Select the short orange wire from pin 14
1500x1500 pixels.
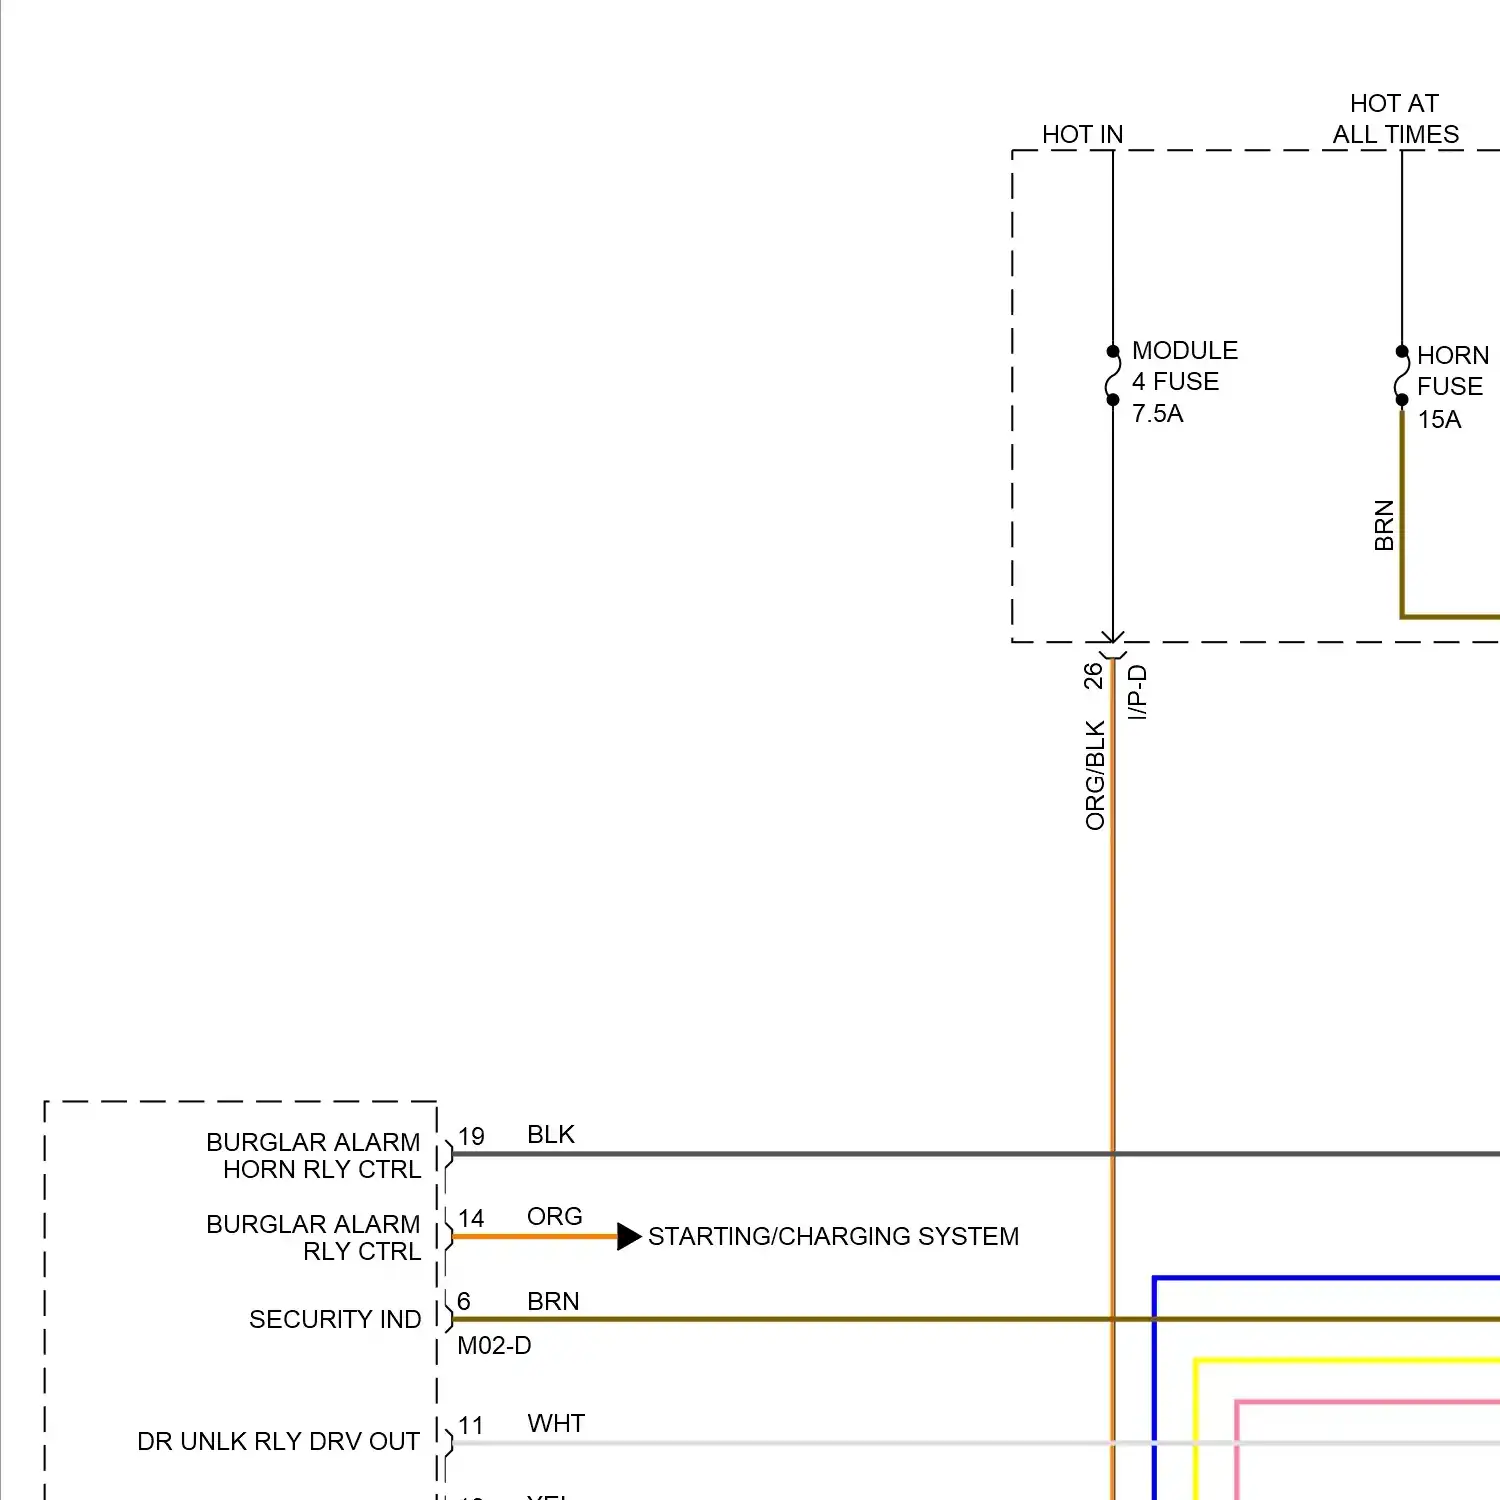pyautogui.click(x=535, y=1237)
